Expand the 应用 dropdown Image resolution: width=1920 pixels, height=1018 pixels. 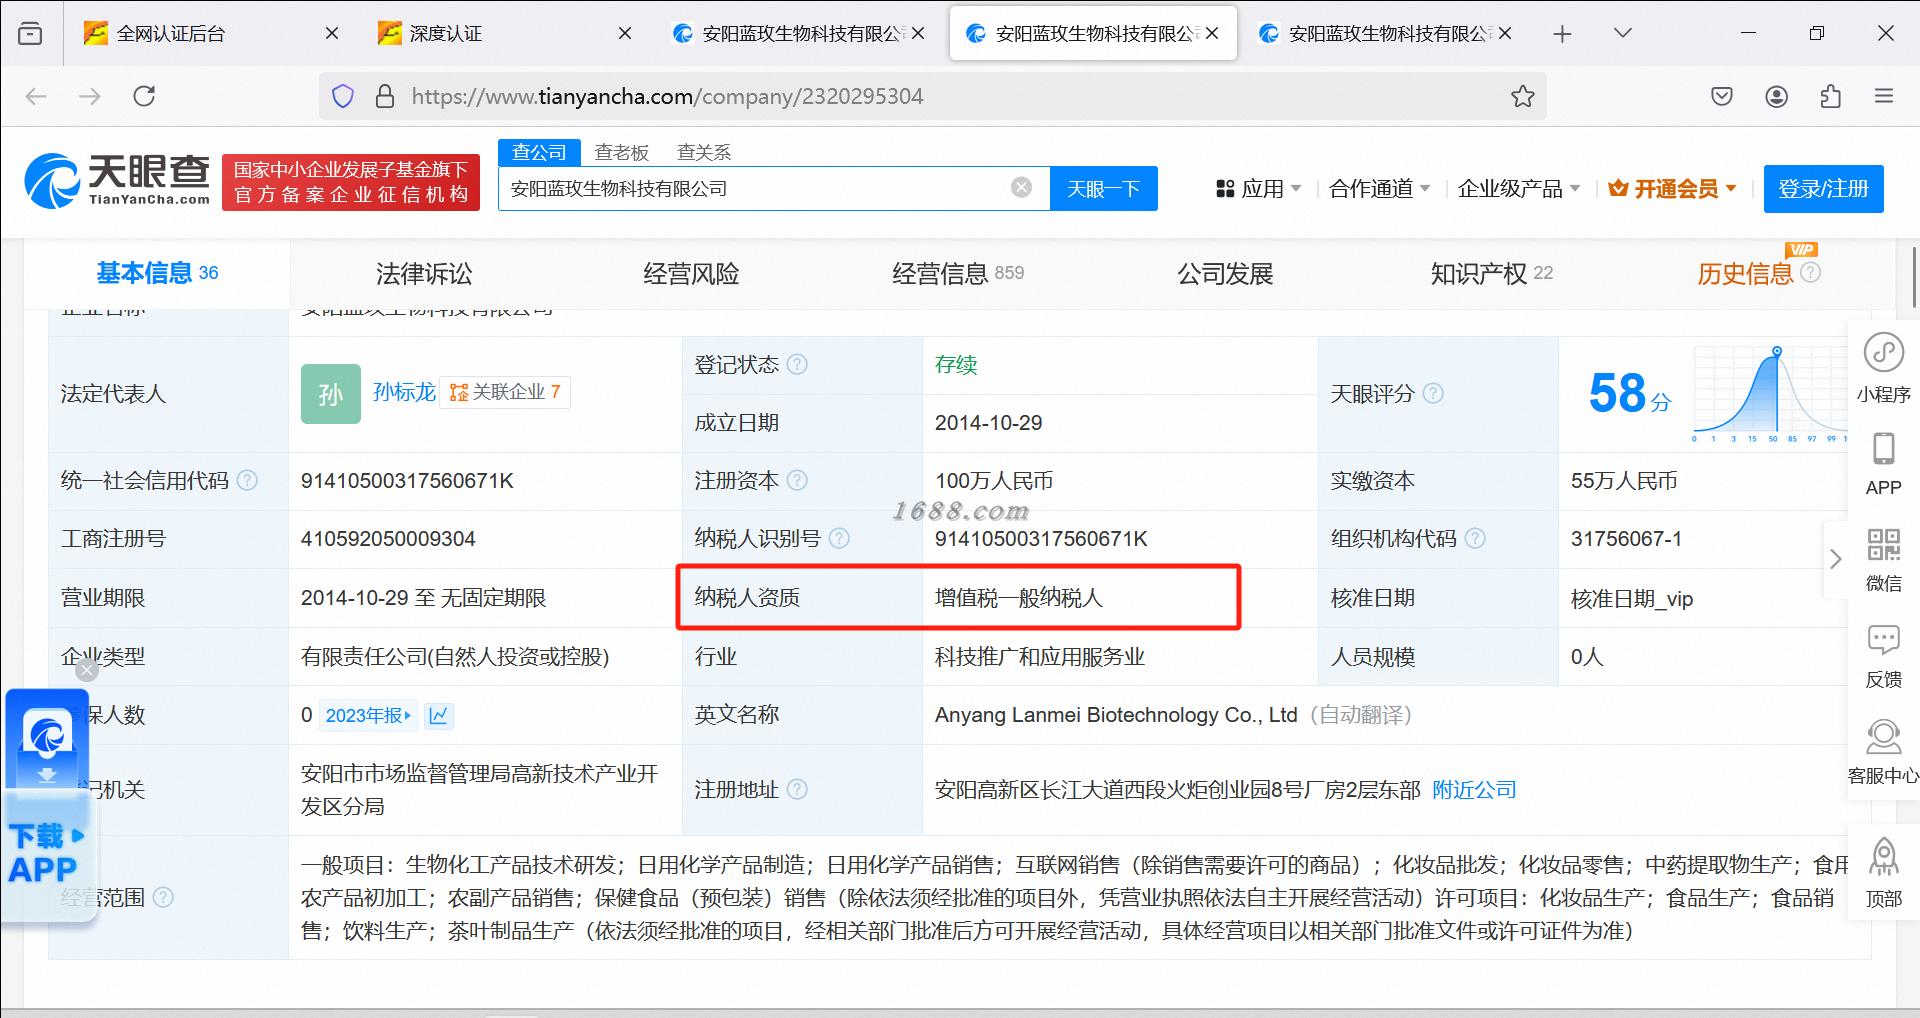1258,189
